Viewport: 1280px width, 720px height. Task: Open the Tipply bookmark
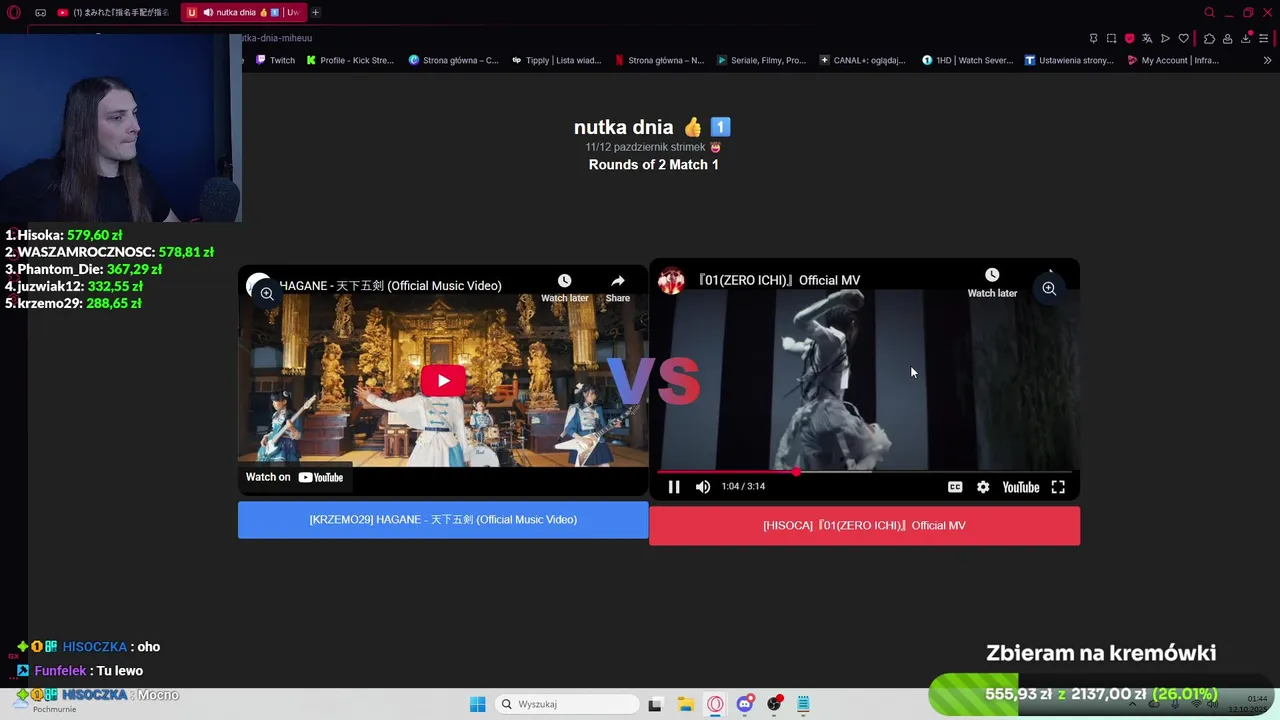pyautogui.click(x=556, y=60)
